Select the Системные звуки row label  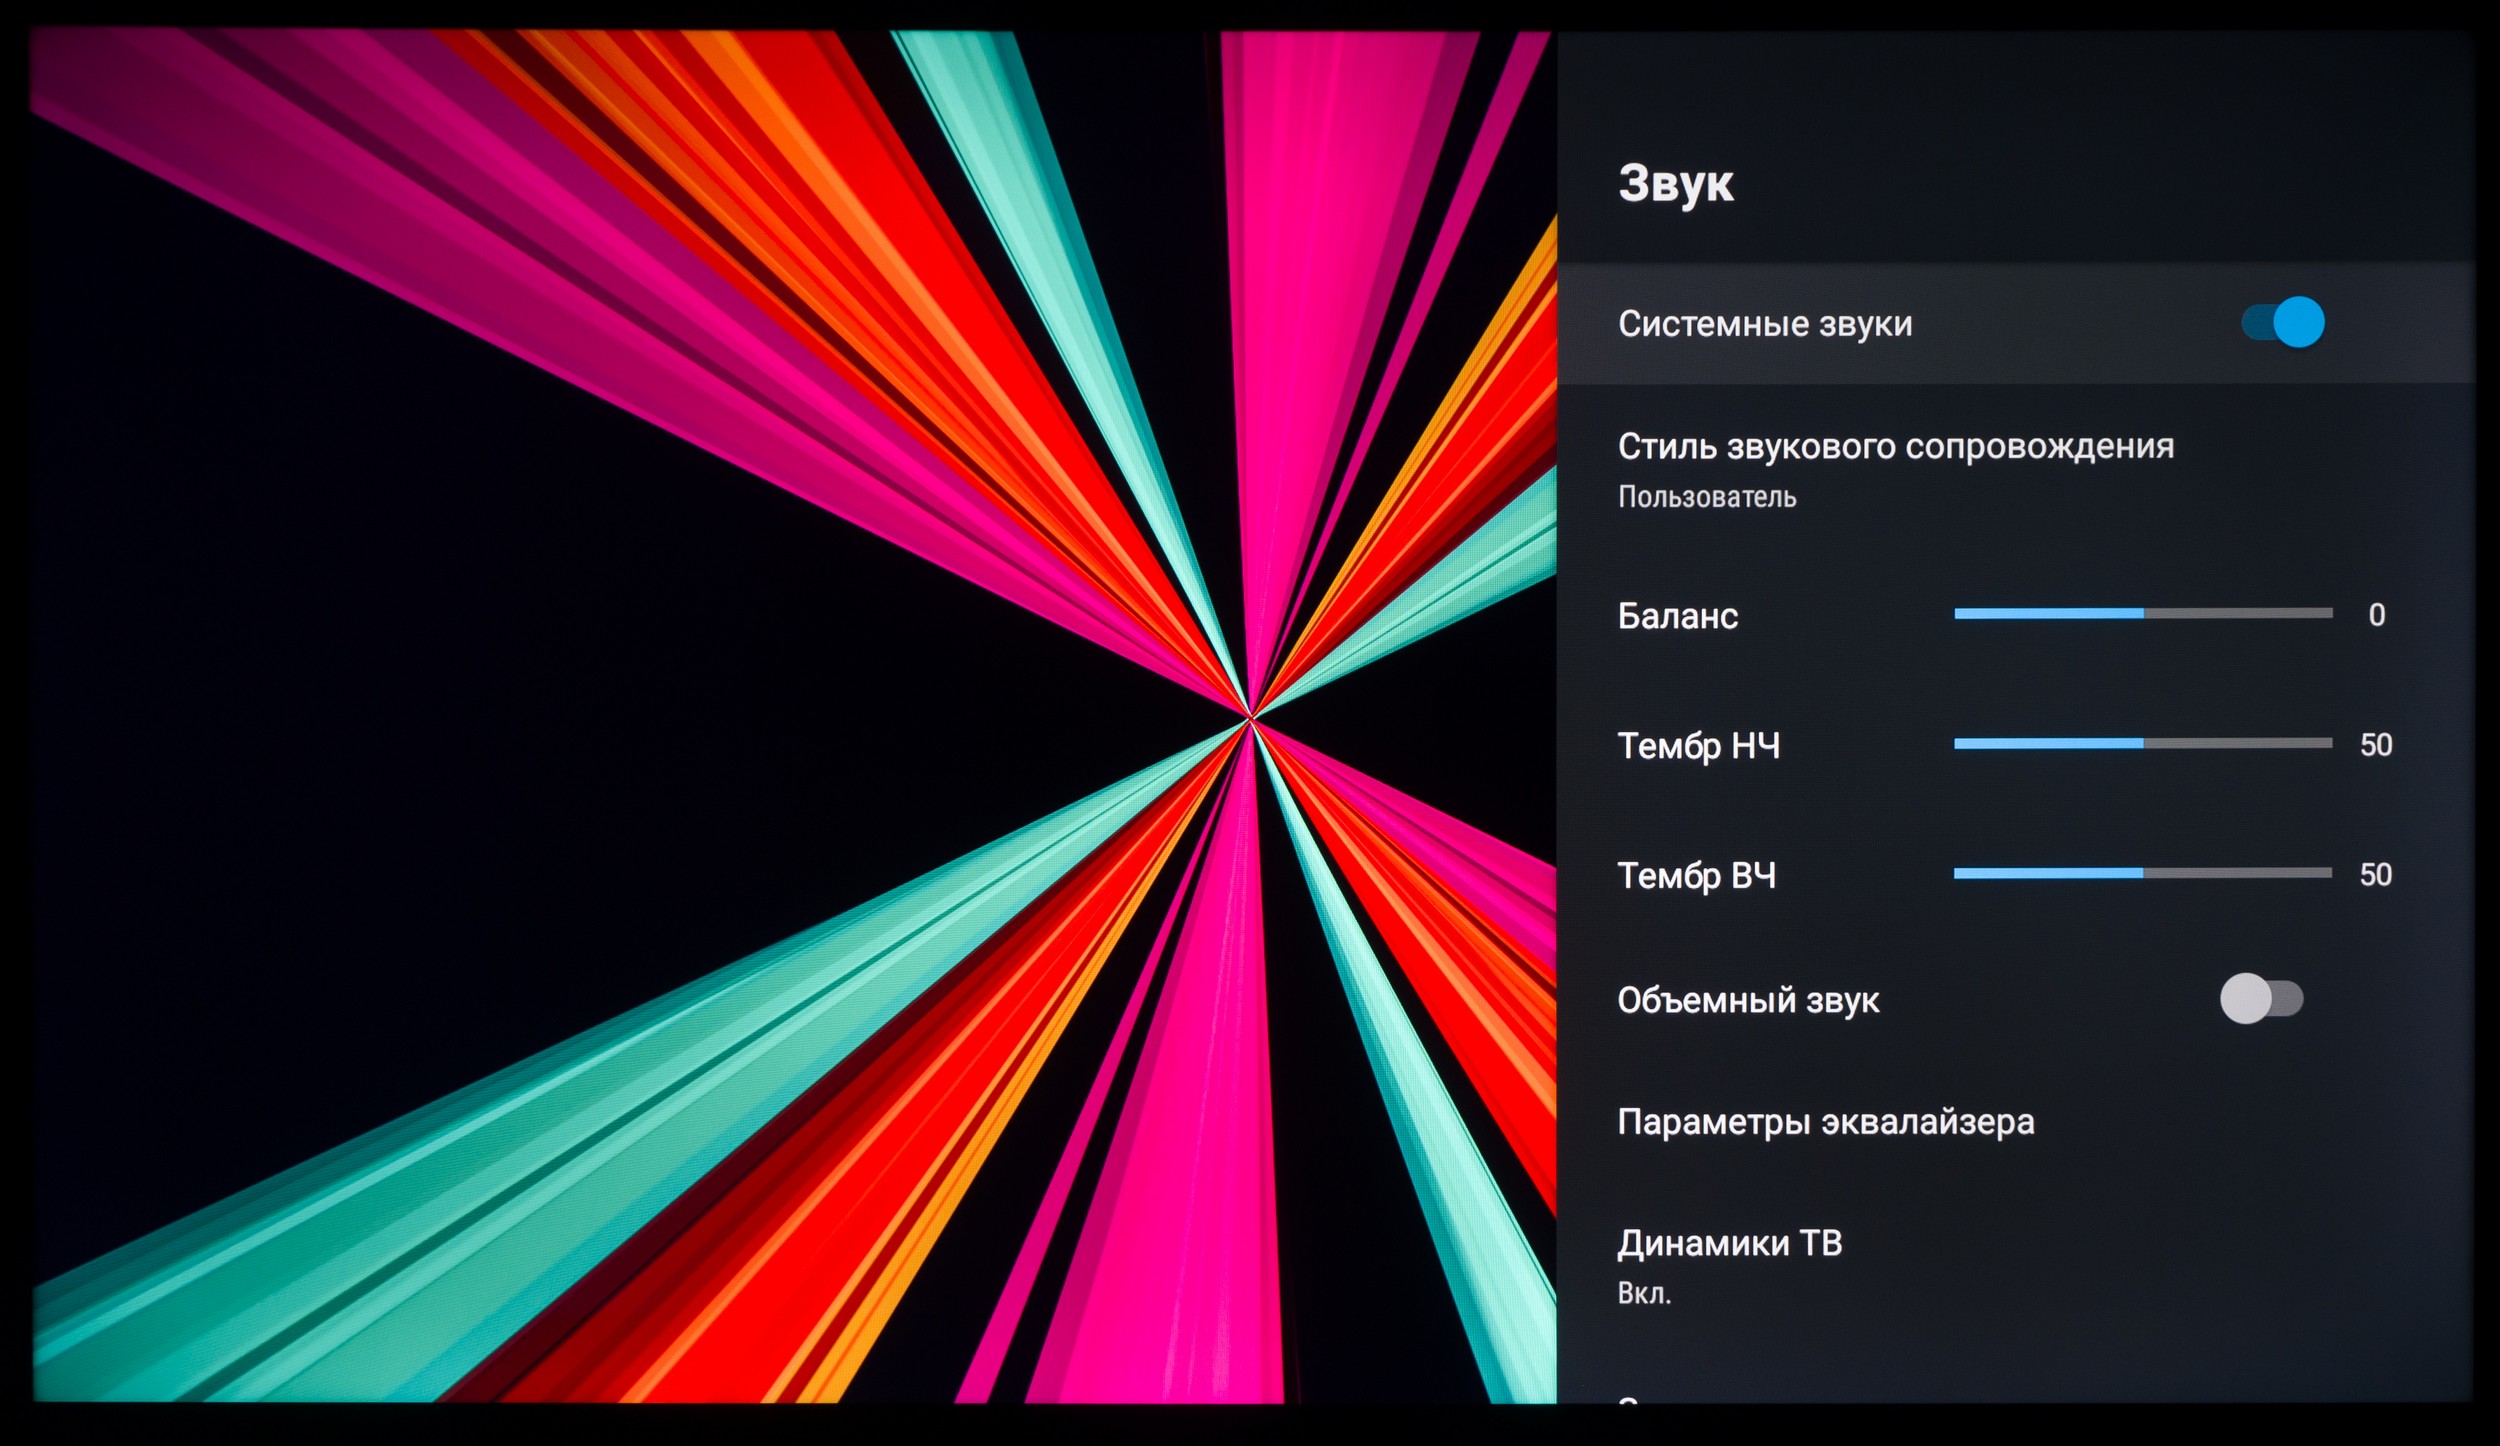click(x=1765, y=324)
